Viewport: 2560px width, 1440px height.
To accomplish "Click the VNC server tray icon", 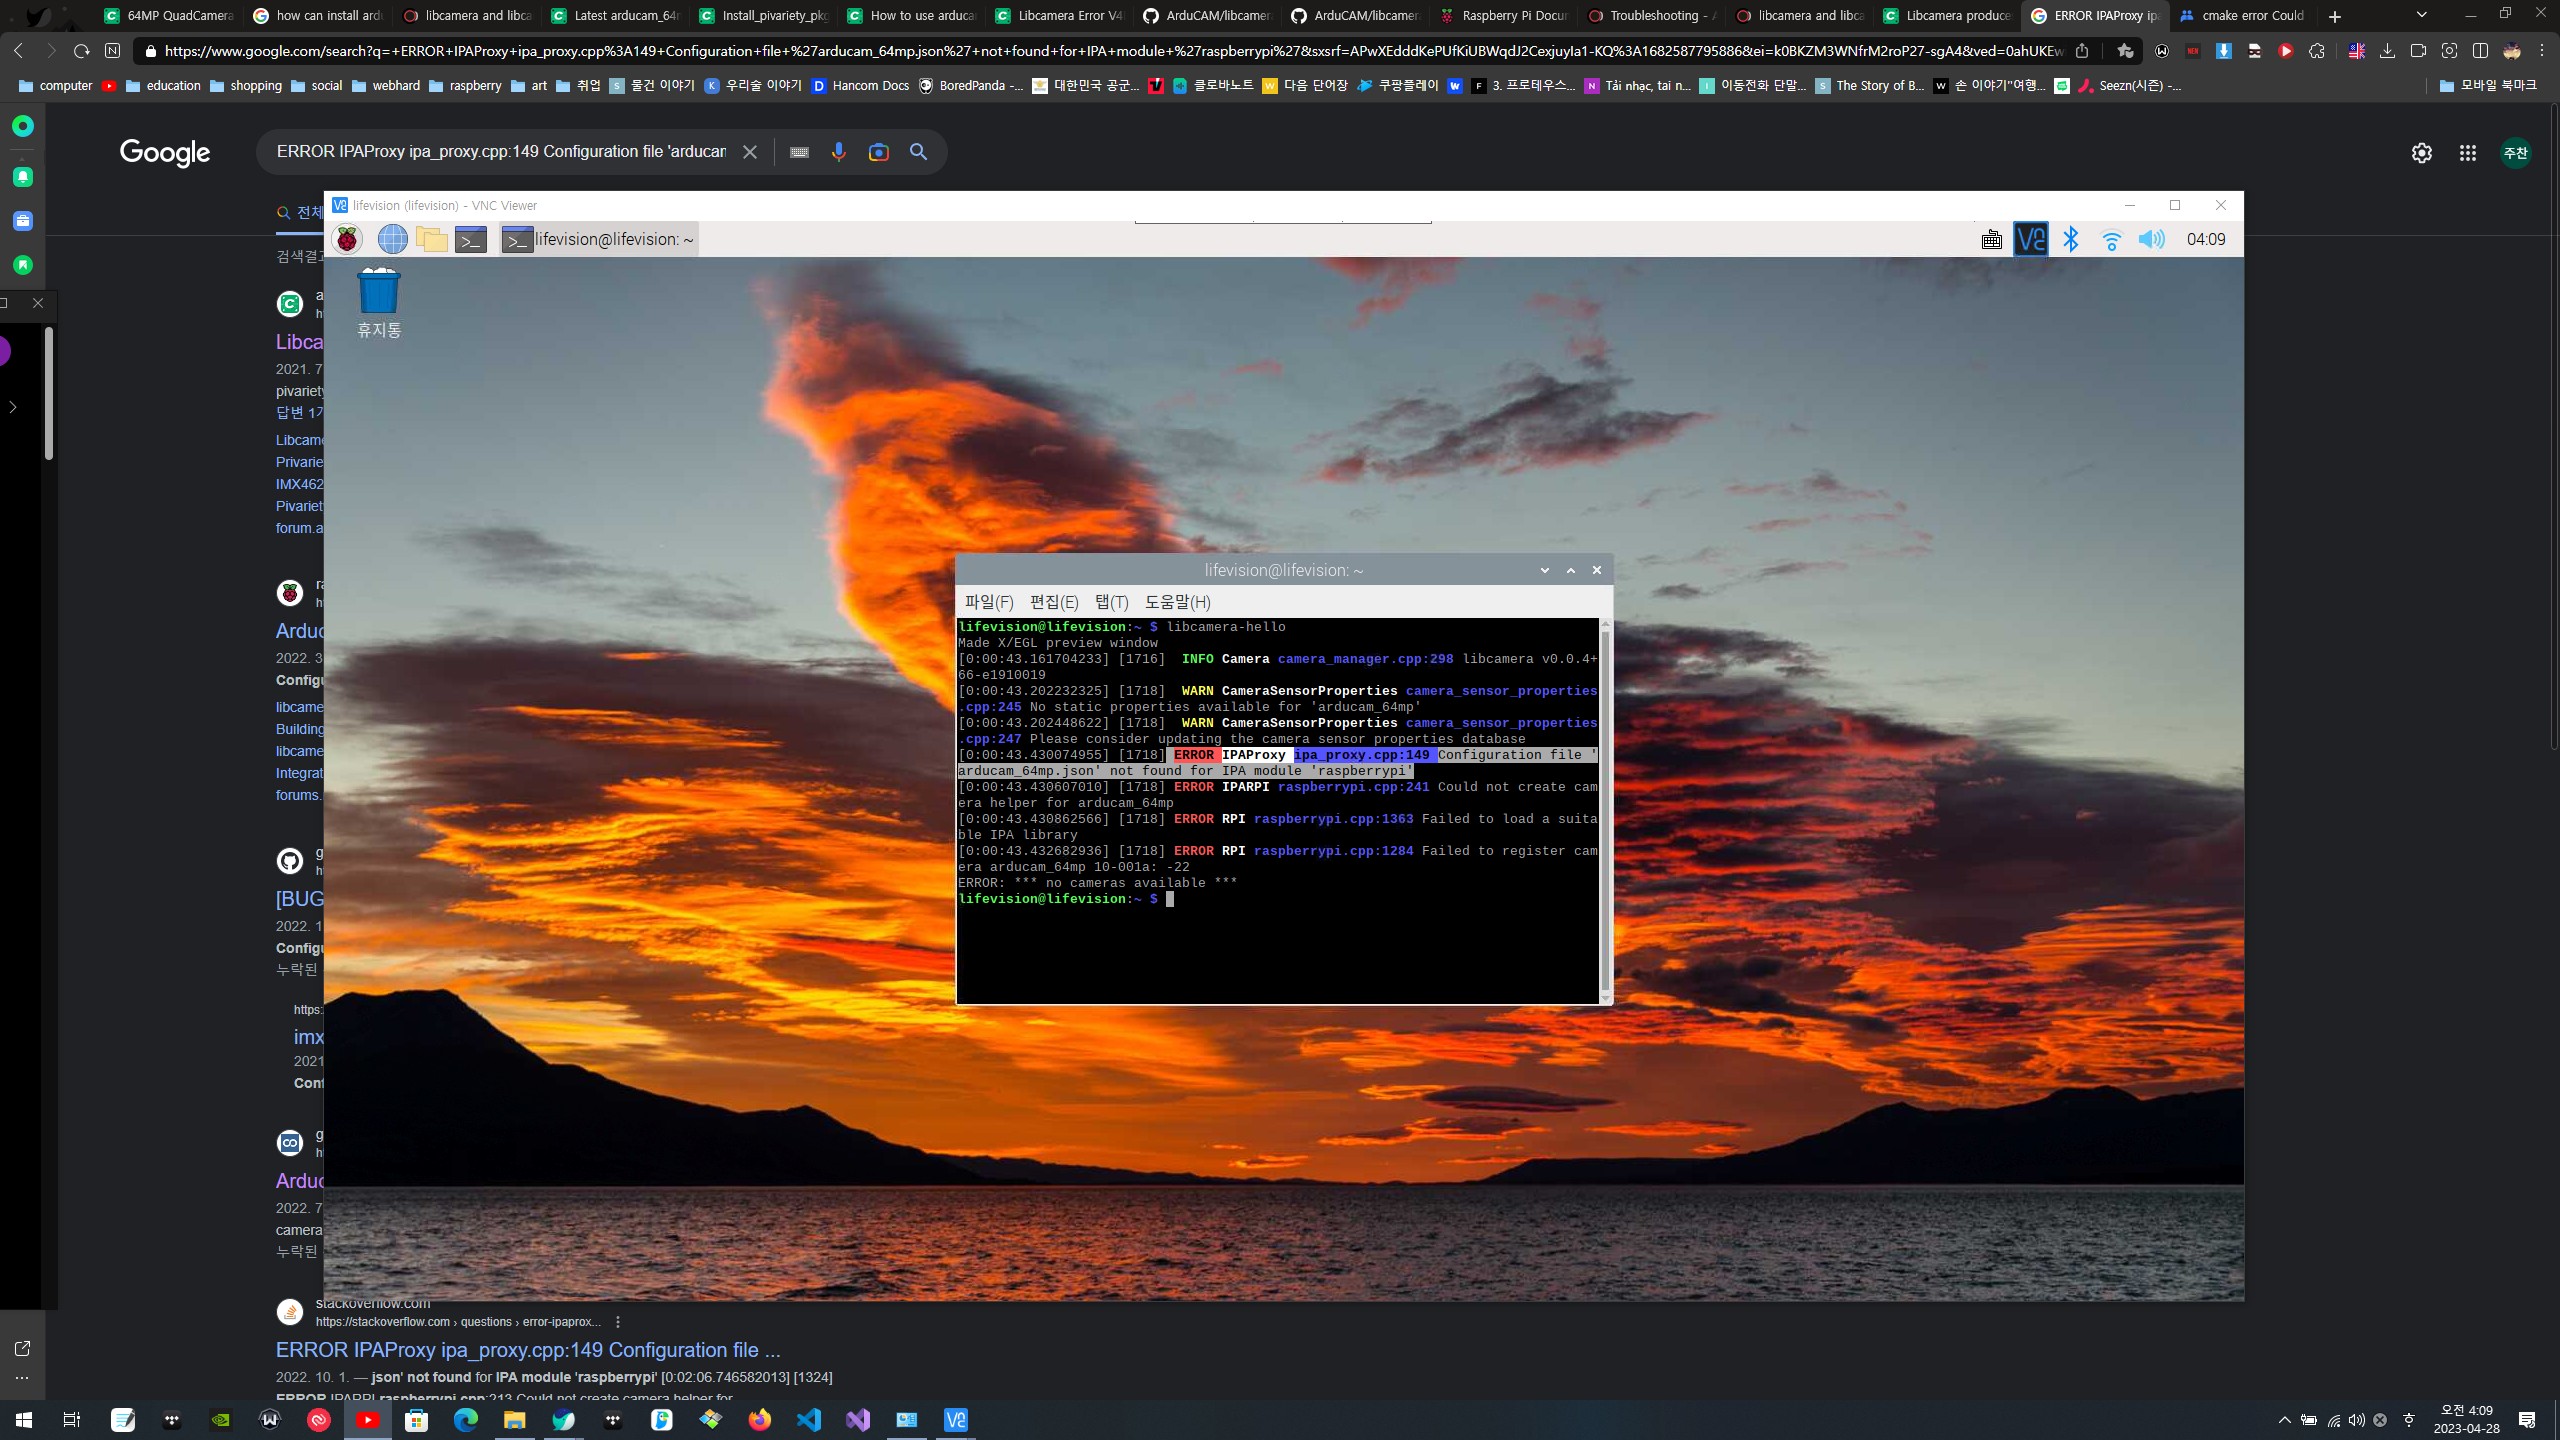I will tap(2031, 239).
